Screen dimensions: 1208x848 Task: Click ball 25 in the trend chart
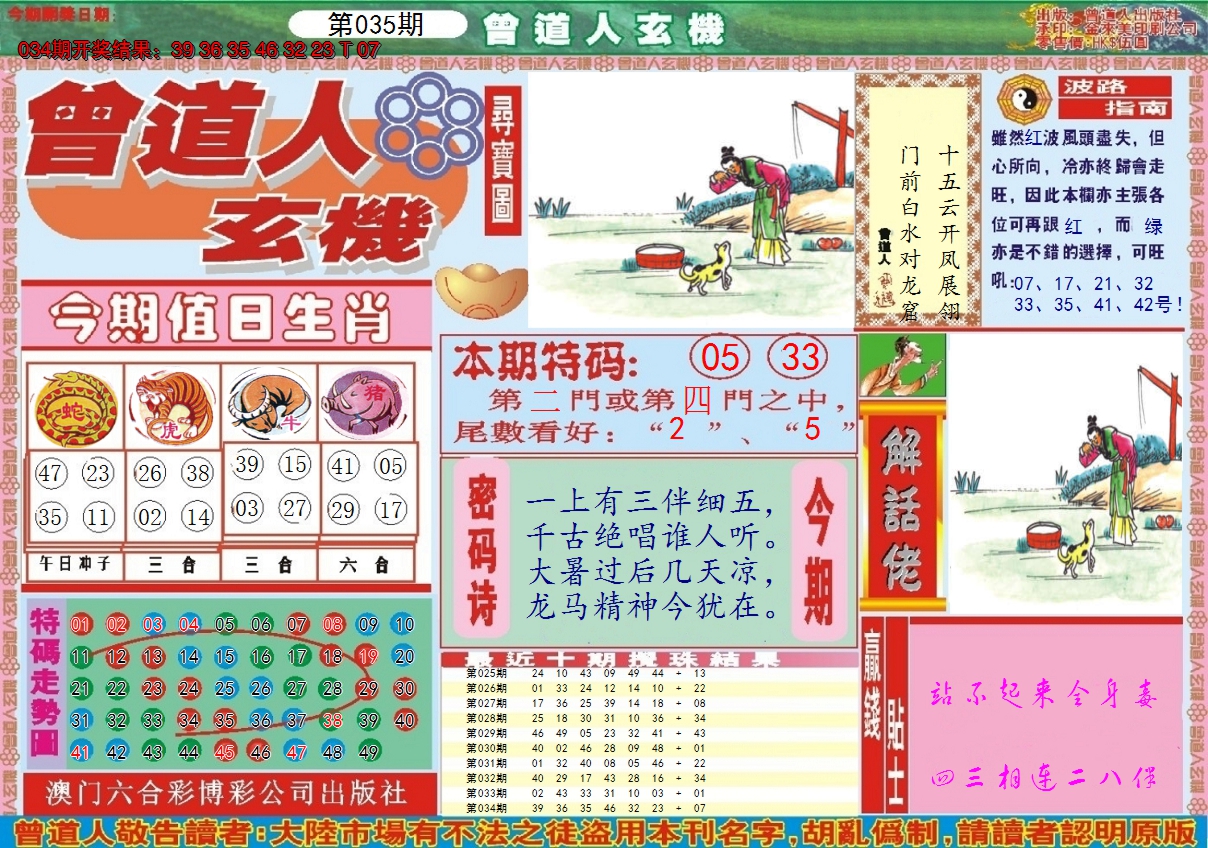coord(225,688)
